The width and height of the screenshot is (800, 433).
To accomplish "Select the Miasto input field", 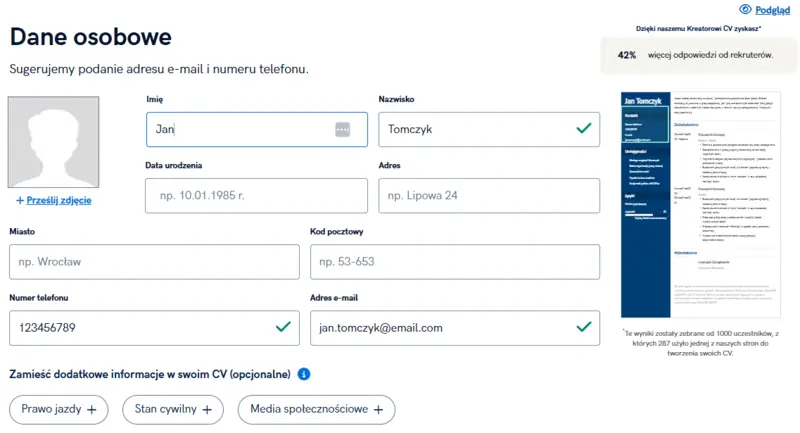I will (154, 262).
